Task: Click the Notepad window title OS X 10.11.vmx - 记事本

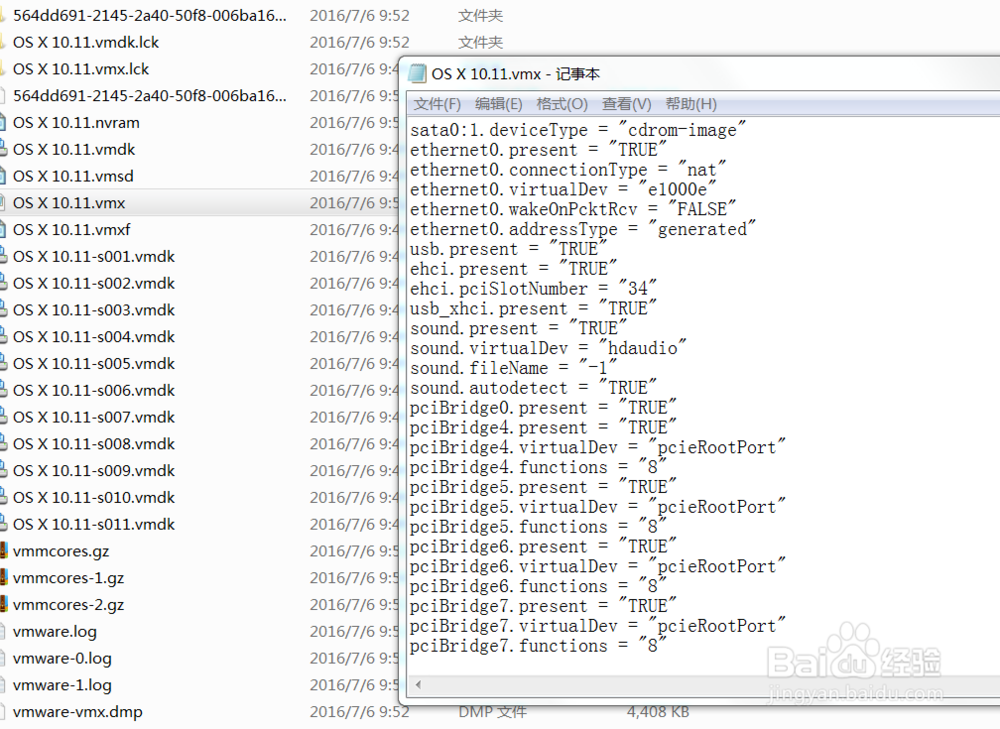Action: (515, 74)
